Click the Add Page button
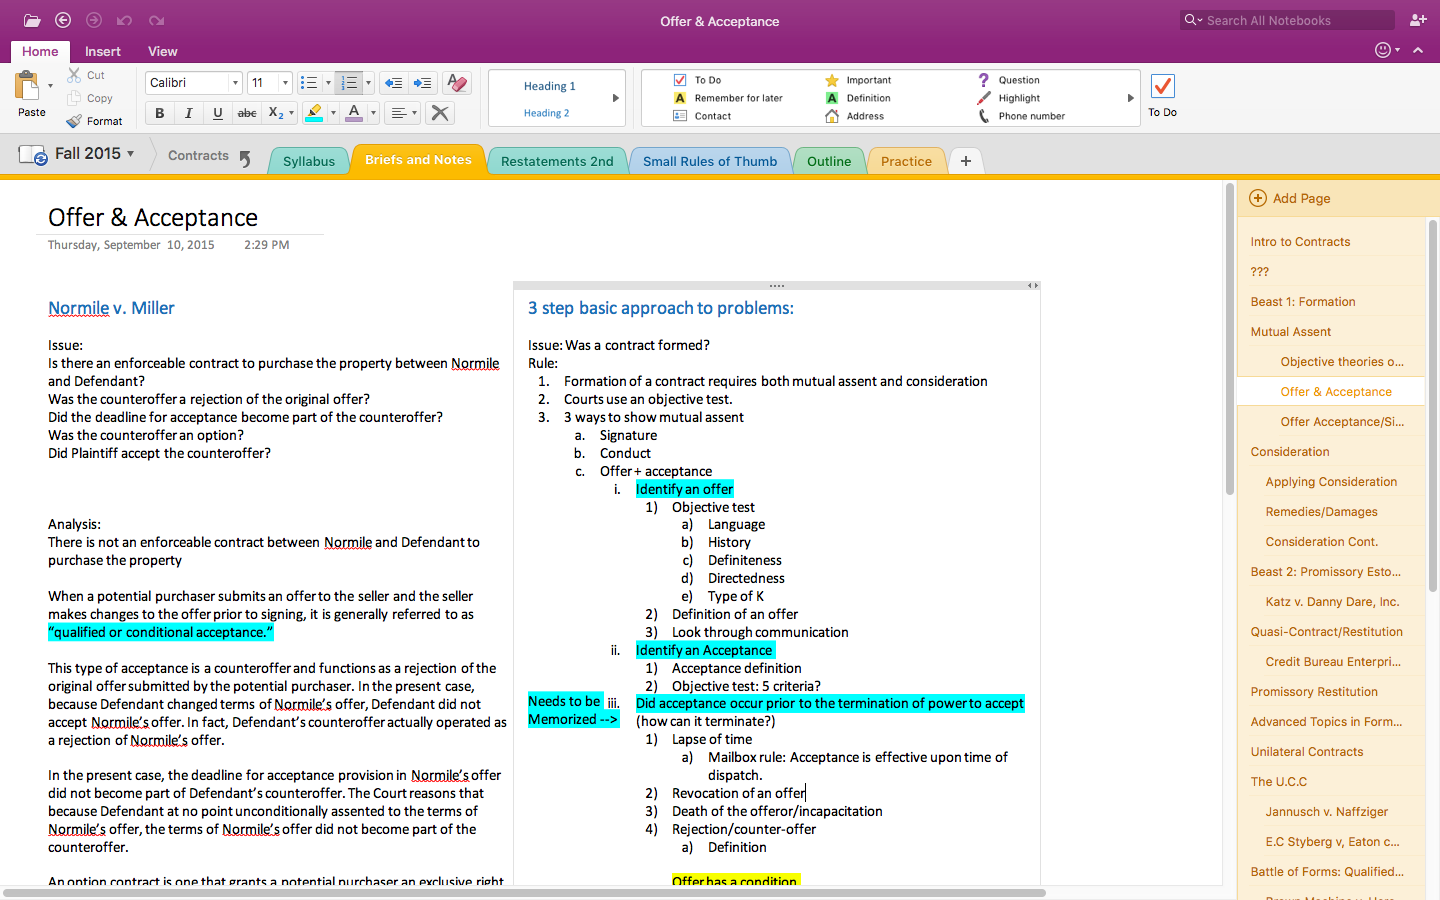The height and width of the screenshot is (900, 1440). 1290,198
